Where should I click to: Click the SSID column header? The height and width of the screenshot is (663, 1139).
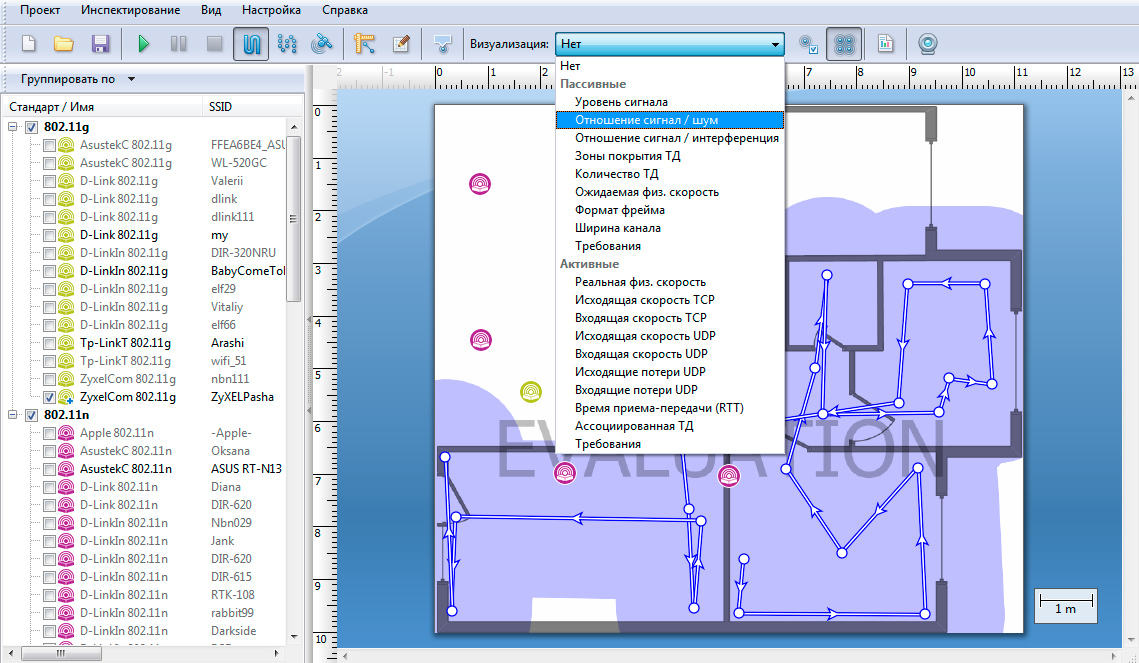pyautogui.click(x=220, y=107)
